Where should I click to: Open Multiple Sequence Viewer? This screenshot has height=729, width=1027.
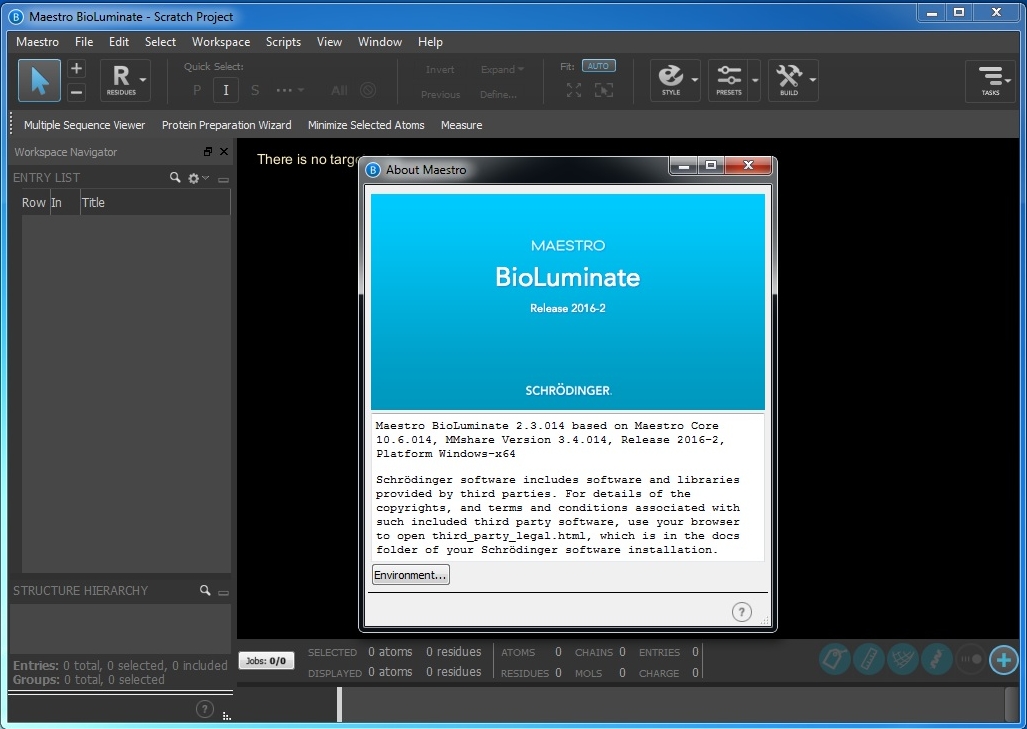tap(84, 125)
